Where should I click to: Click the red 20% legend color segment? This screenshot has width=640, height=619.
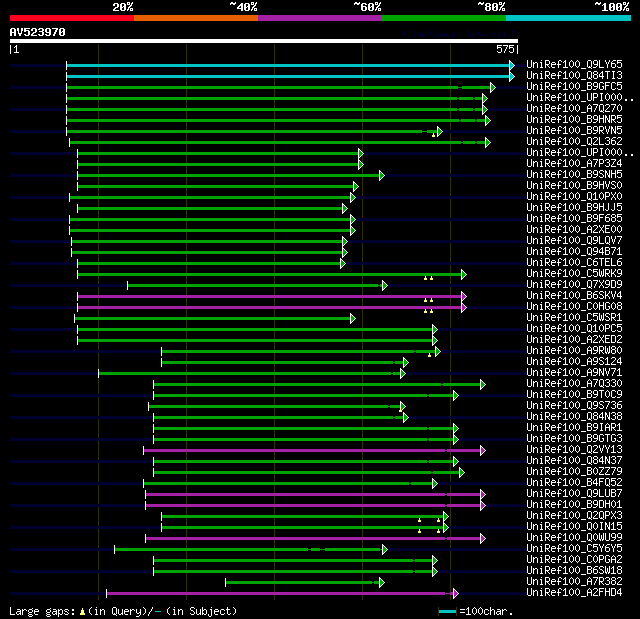point(72,18)
